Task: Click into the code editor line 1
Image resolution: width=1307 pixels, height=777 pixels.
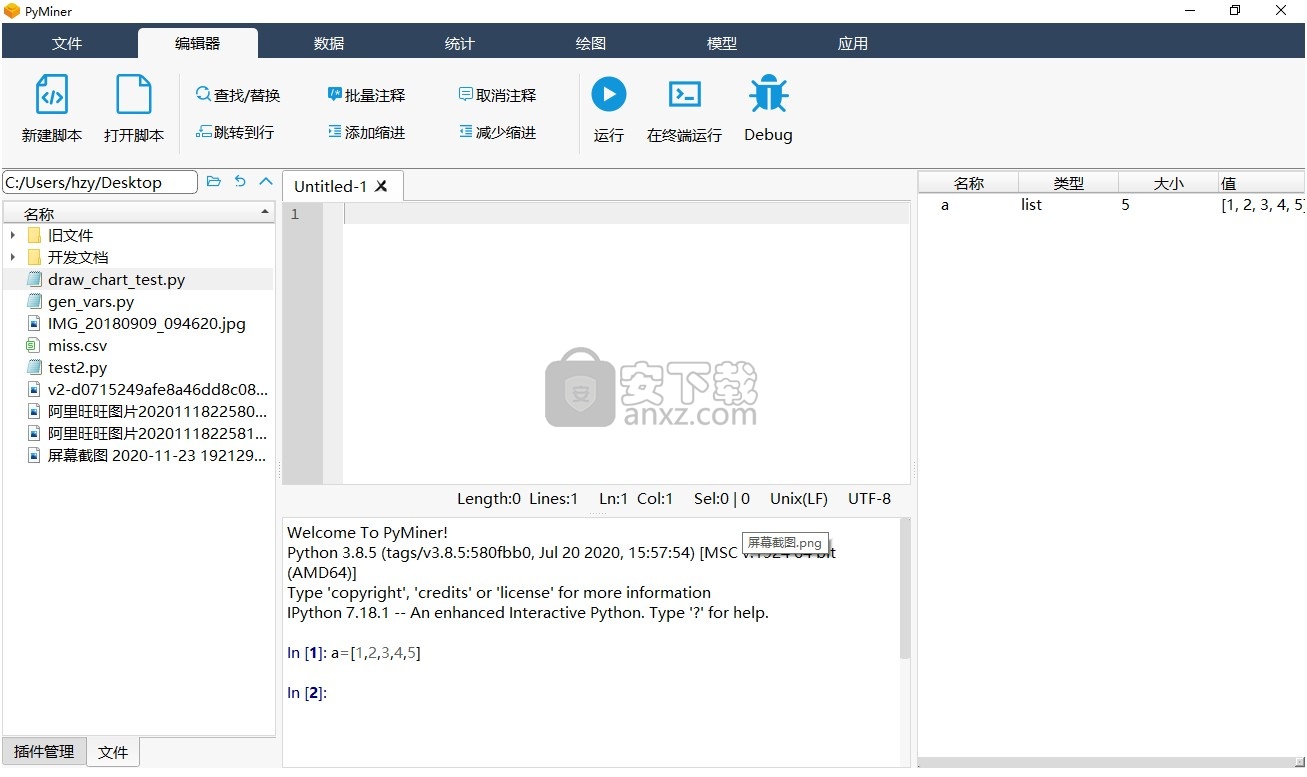Action: [626, 214]
